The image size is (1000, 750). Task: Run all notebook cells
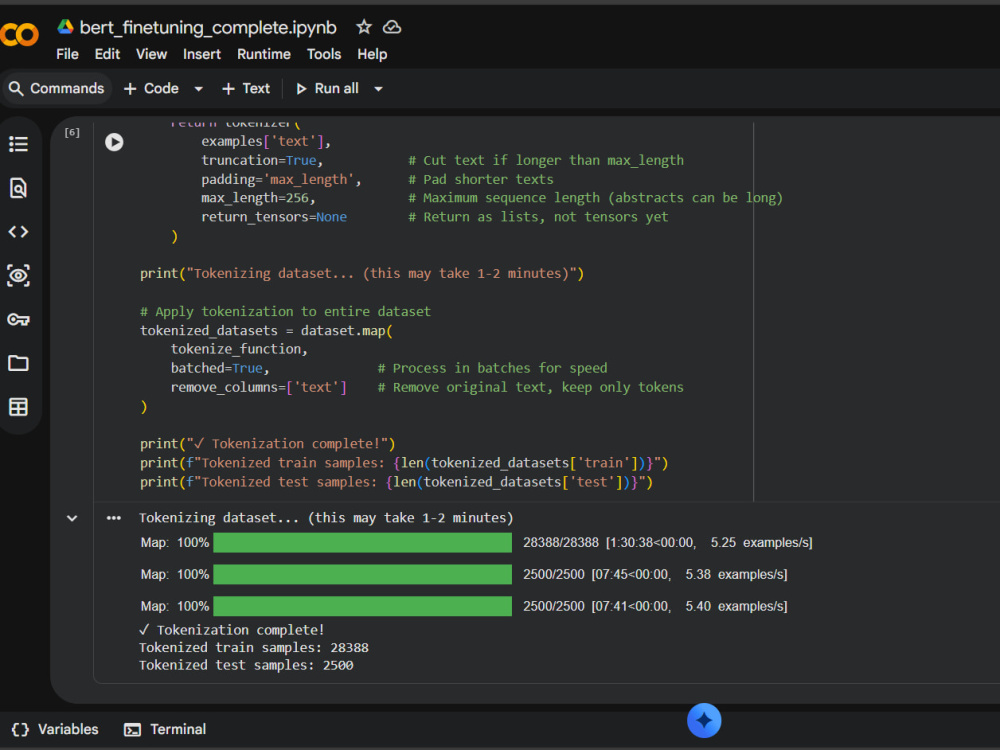click(x=327, y=89)
